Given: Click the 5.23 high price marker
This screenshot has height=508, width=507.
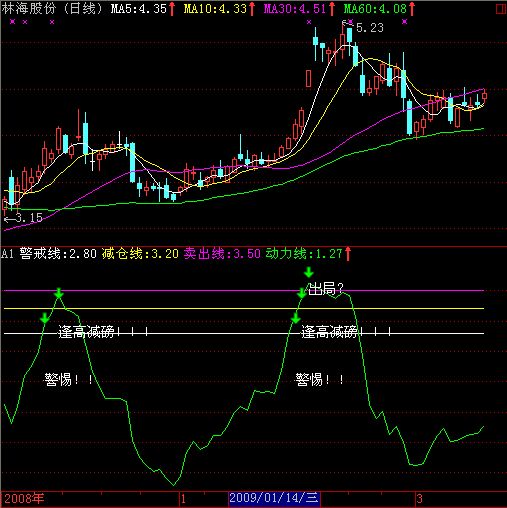Looking at the screenshot, I should [370, 28].
